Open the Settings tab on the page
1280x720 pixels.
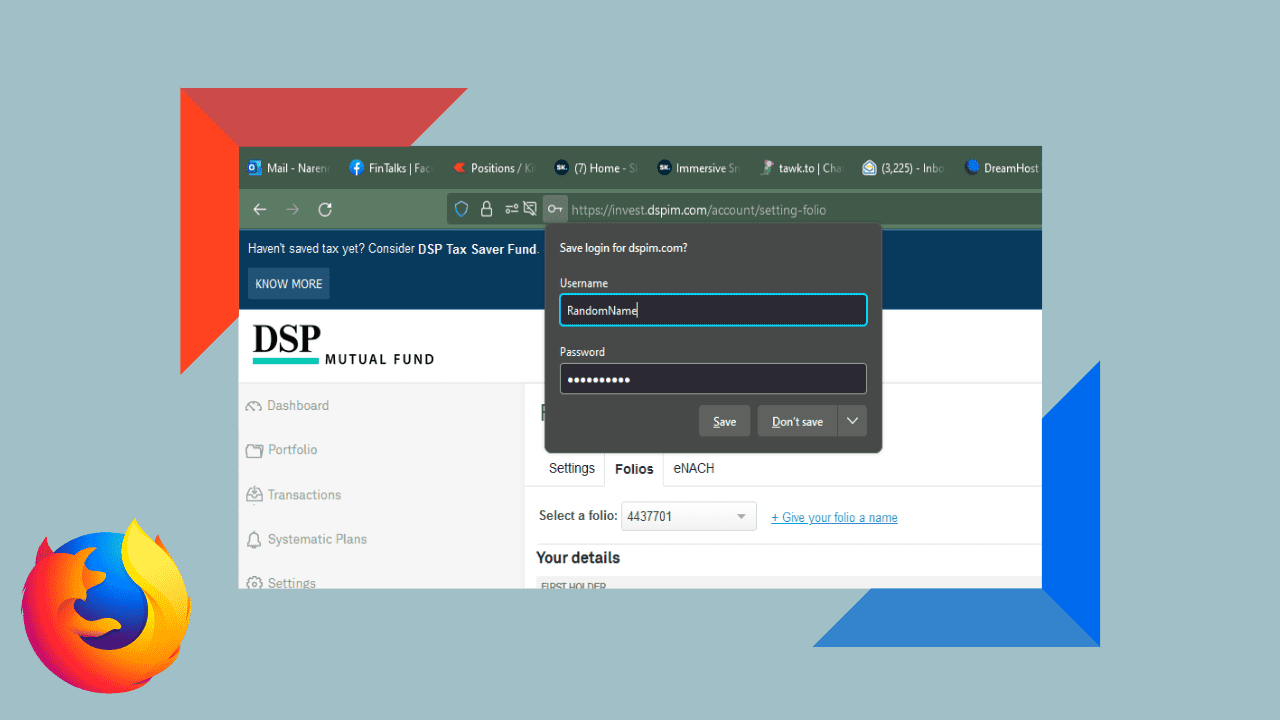coord(572,468)
